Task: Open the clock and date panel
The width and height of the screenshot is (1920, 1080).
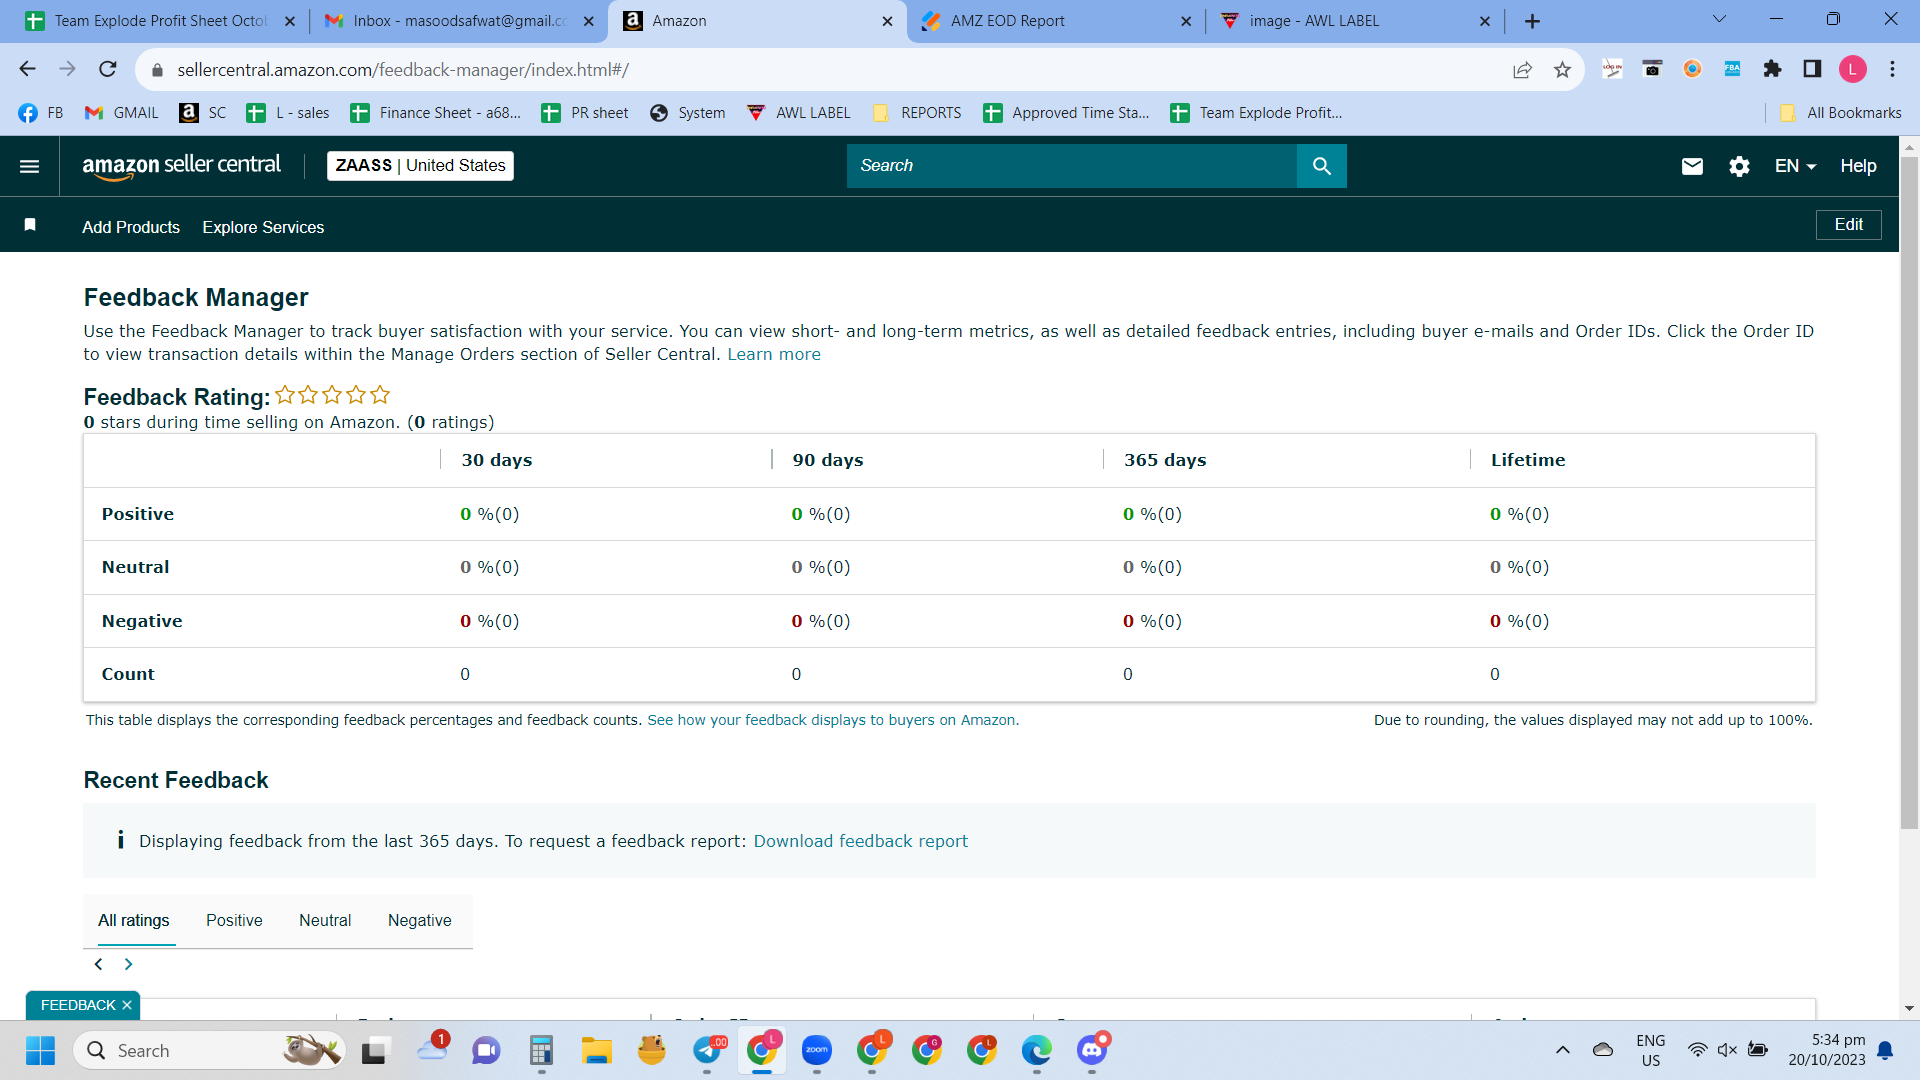Action: 1827,1050
